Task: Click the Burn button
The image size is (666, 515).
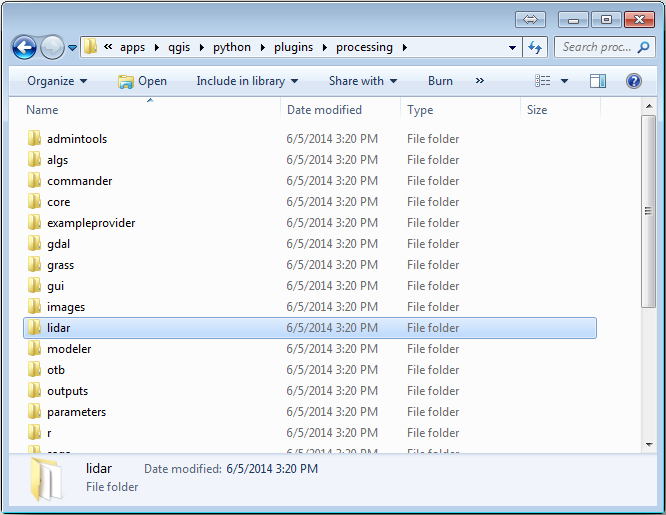Action: click(440, 81)
